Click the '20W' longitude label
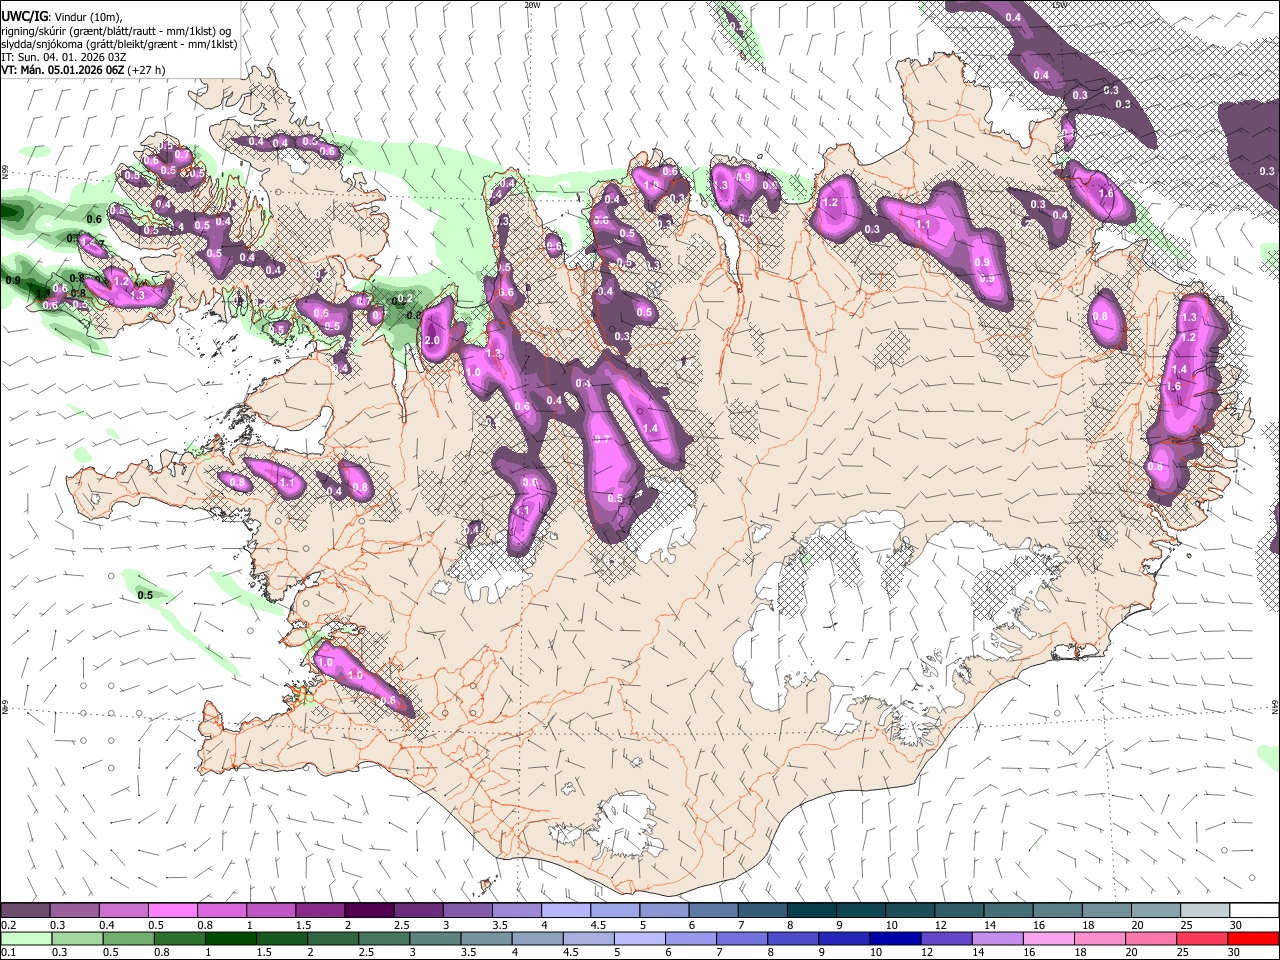The image size is (1280, 960). (531, 5)
